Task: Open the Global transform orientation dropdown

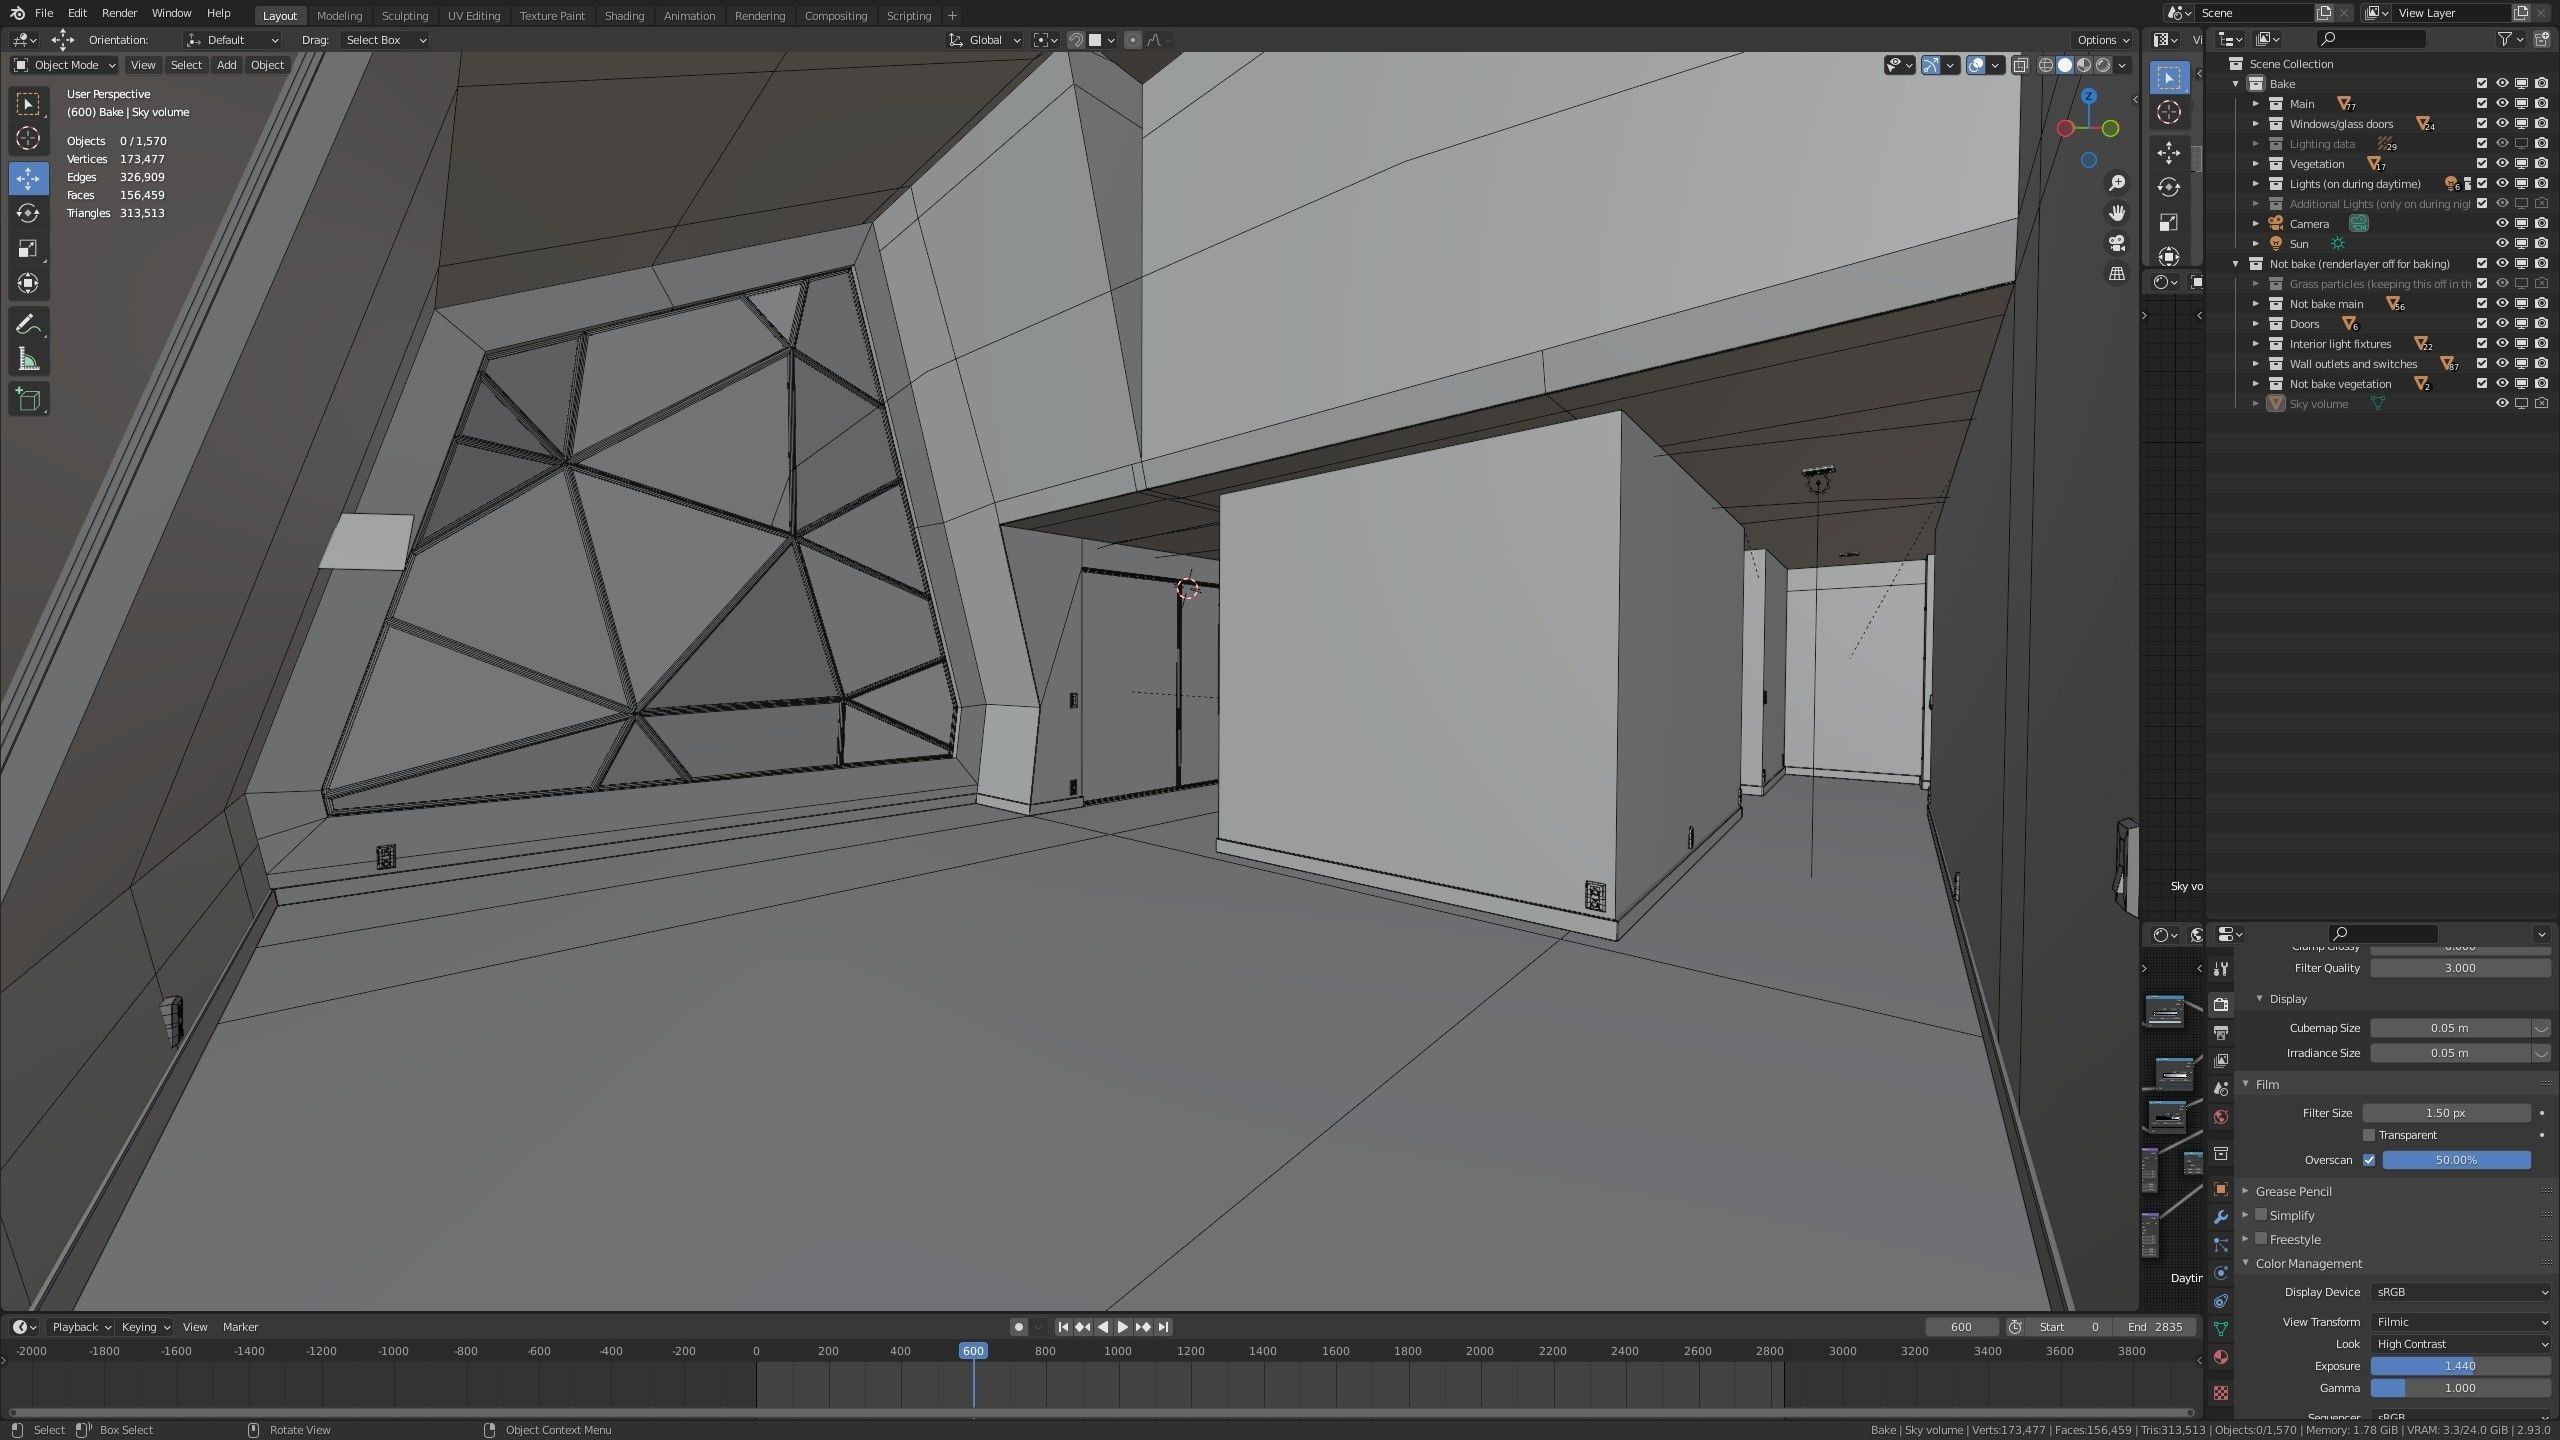Action: point(984,40)
